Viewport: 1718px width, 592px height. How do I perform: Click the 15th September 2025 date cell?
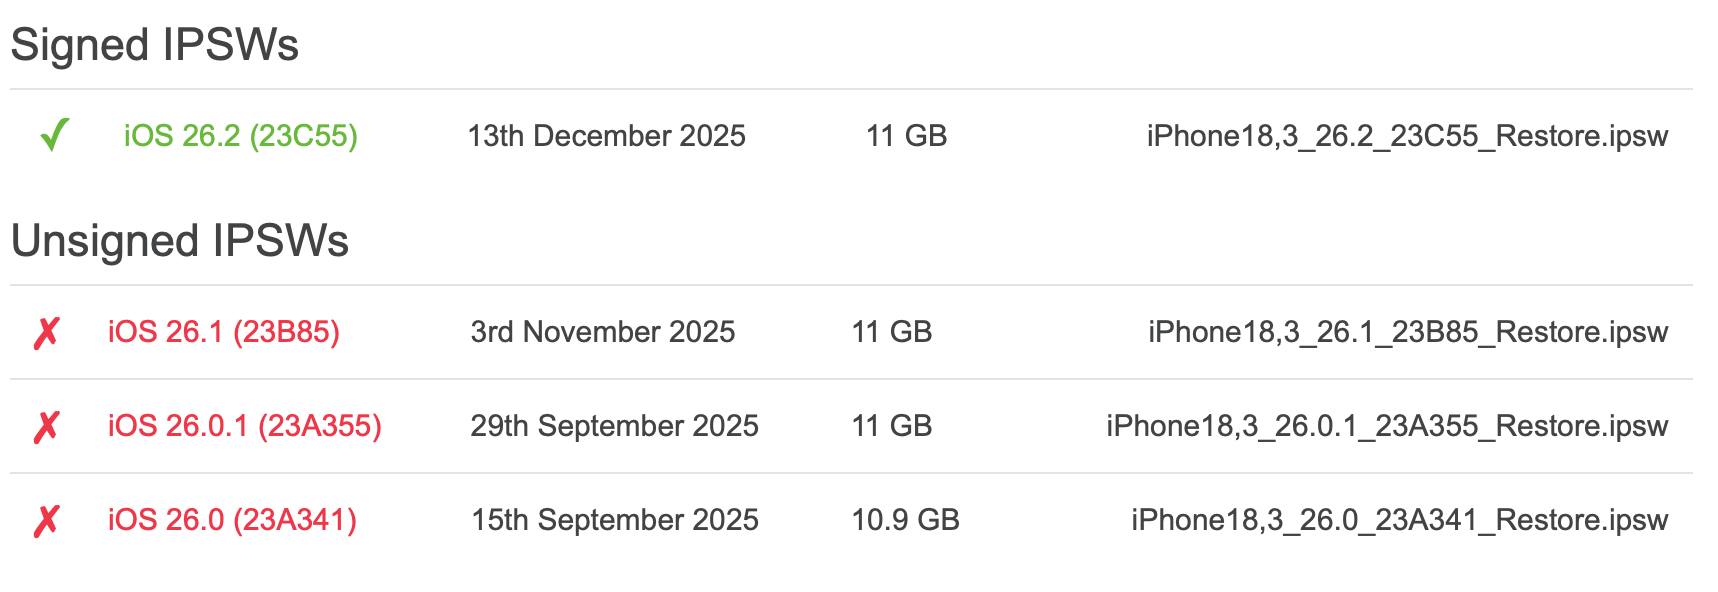[x=614, y=520]
